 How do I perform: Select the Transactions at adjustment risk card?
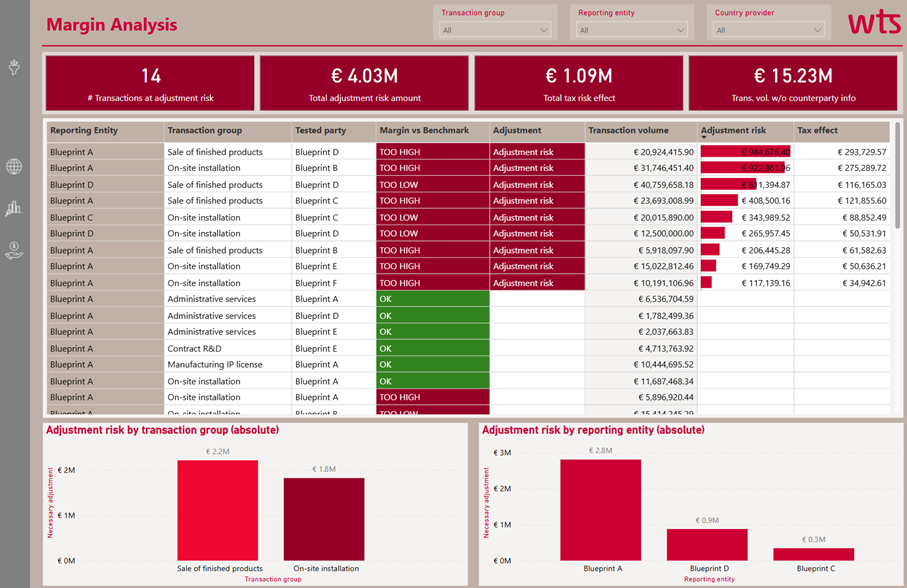150,83
